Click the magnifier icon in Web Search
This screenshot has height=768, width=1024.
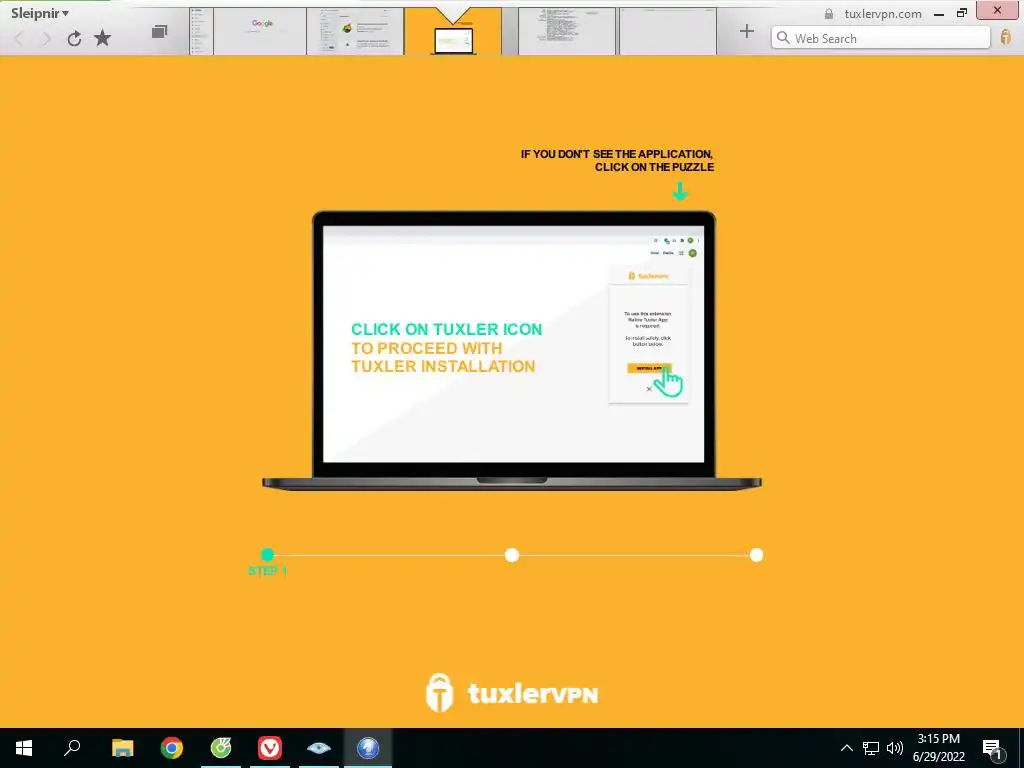tap(783, 38)
